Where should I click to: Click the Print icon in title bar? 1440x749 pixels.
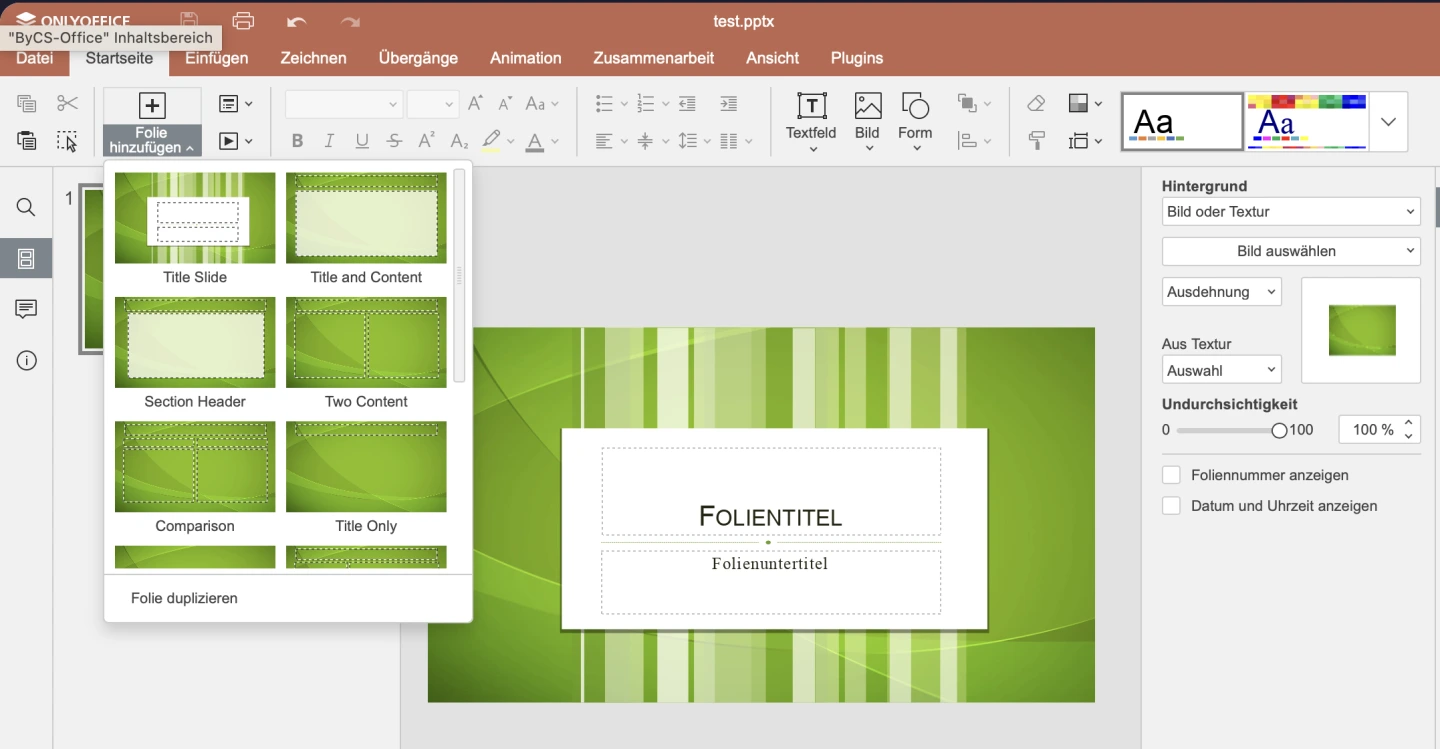click(x=243, y=21)
